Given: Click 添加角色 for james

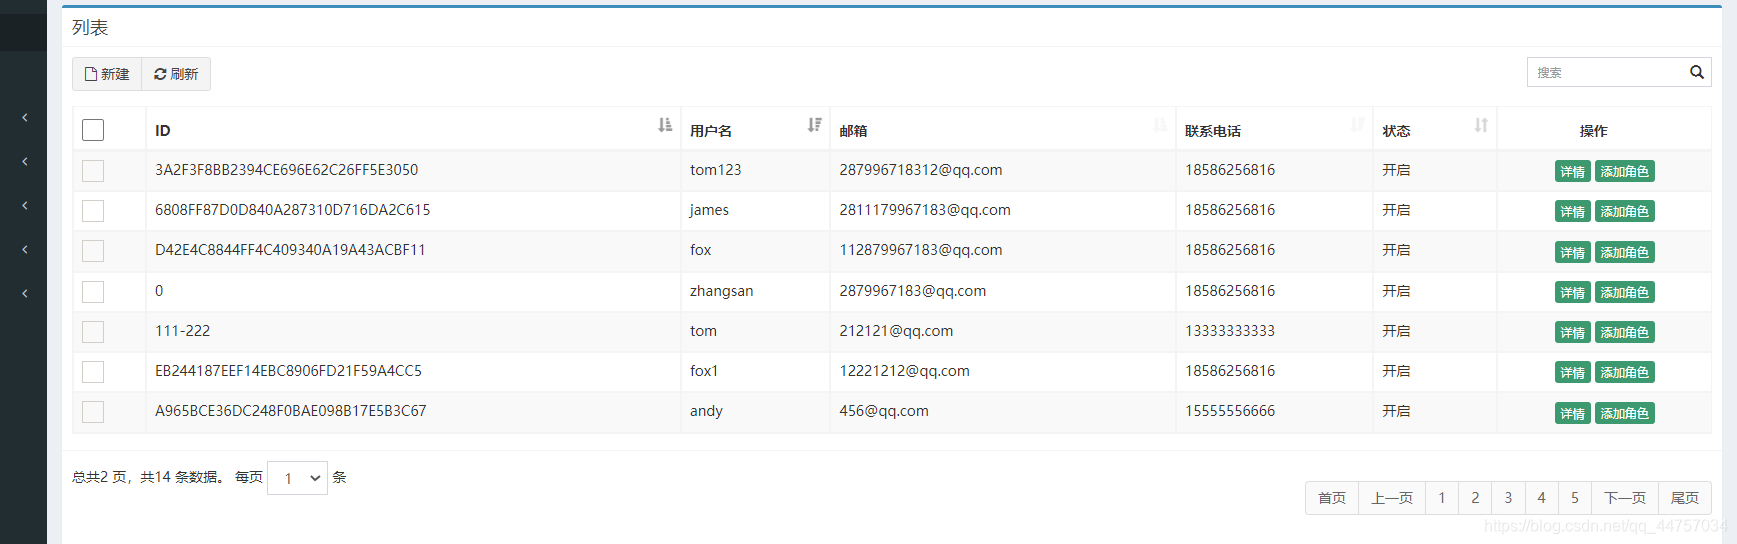Looking at the screenshot, I should click(1625, 211).
